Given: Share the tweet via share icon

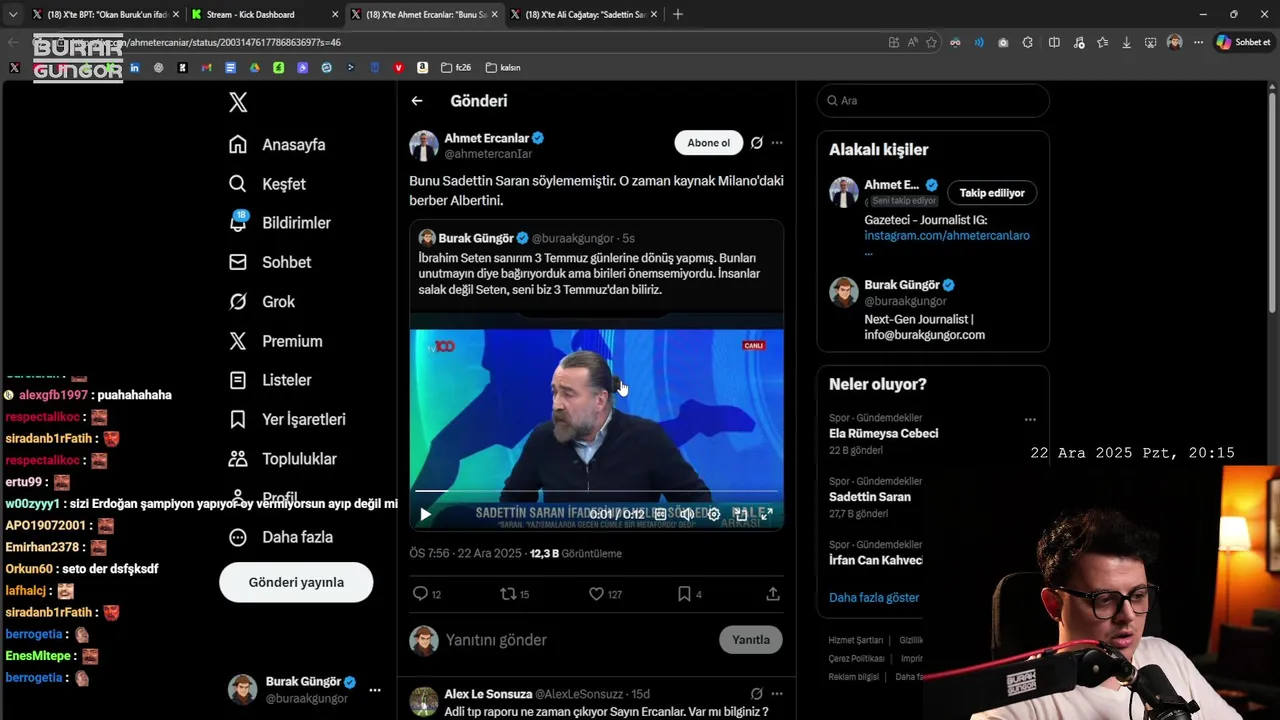Looking at the screenshot, I should click(x=773, y=594).
